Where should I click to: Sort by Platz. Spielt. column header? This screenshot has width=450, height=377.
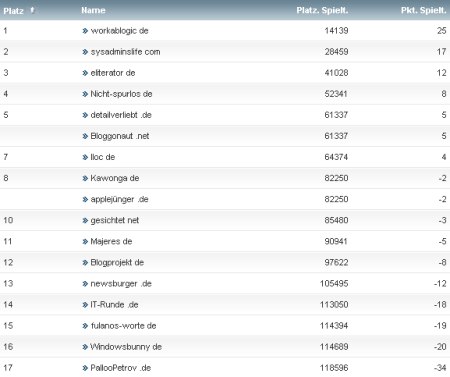coord(322,10)
